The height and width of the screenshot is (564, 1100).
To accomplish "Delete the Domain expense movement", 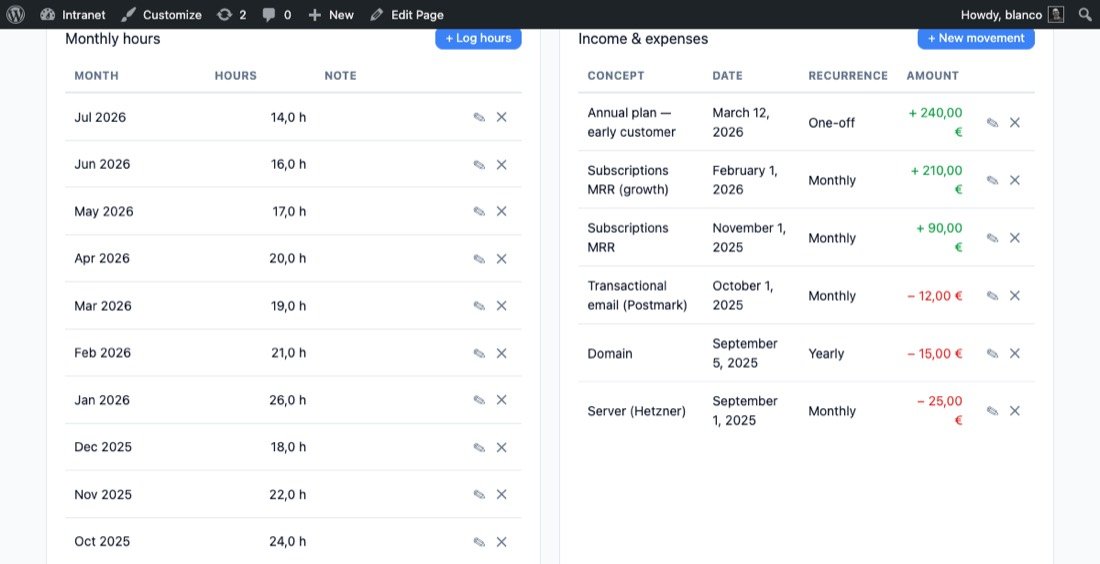I will pyautogui.click(x=1015, y=354).
